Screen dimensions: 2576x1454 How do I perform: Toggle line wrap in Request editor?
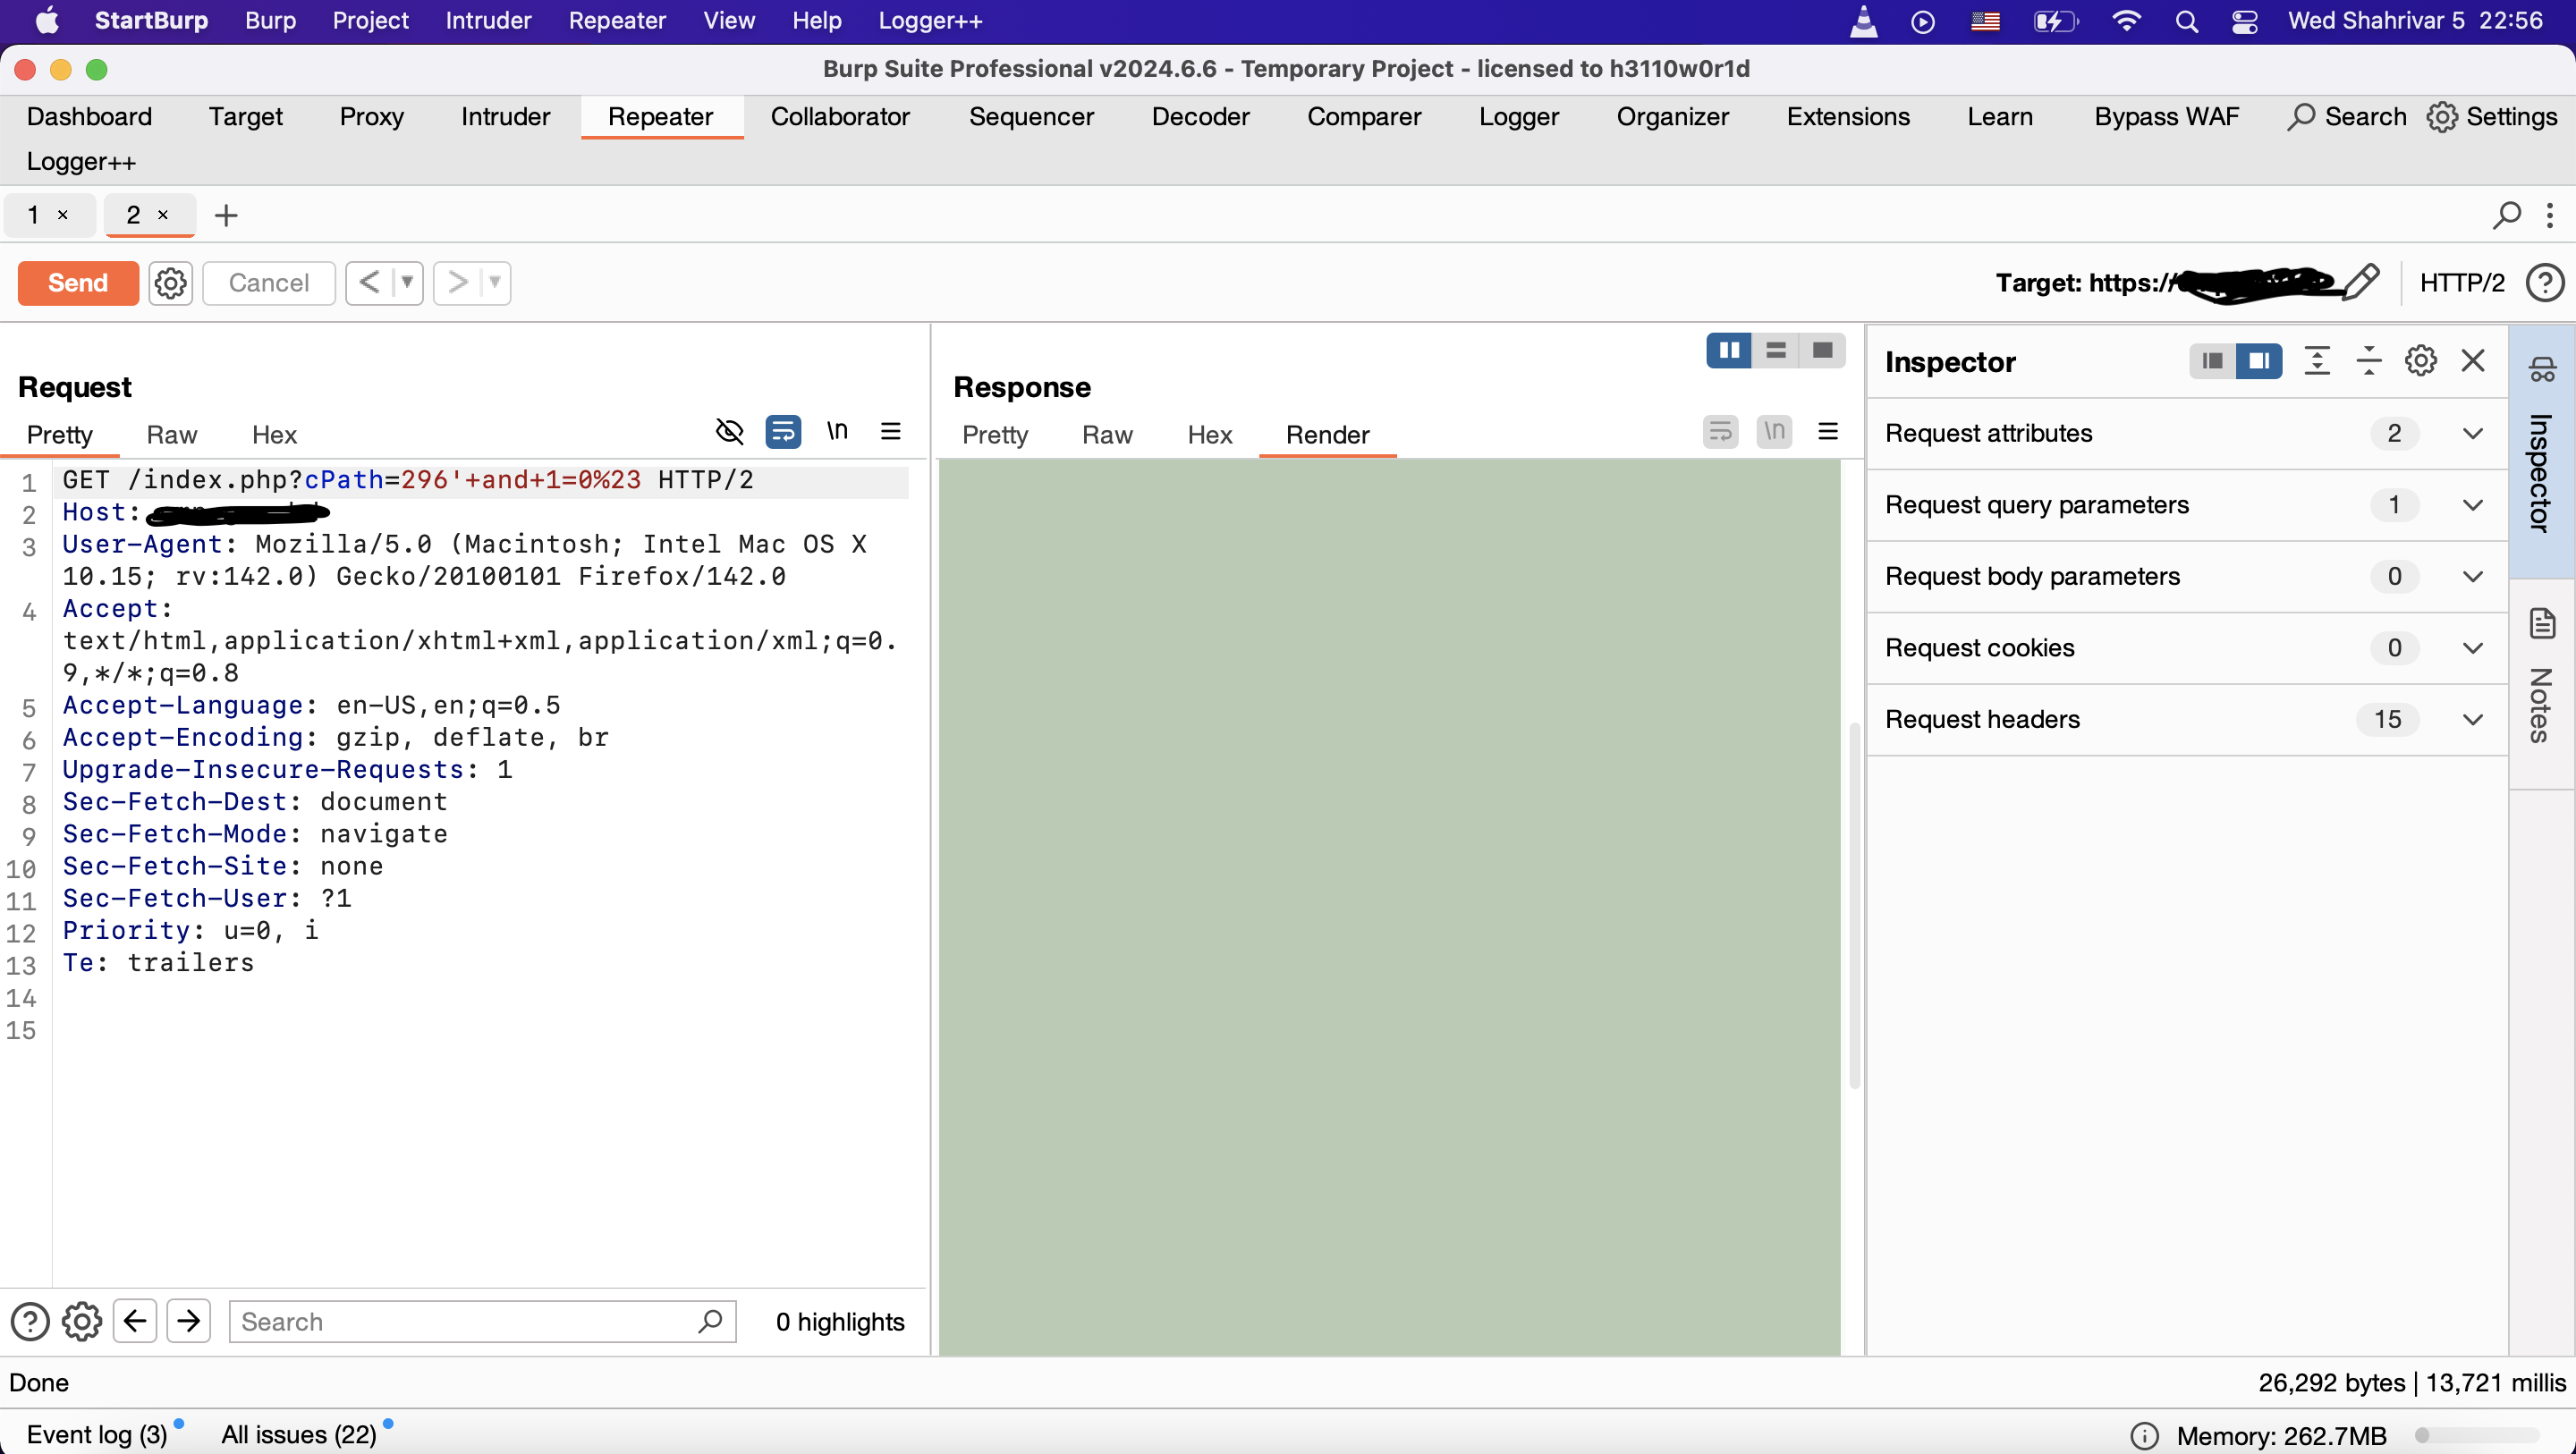(783, 432)
